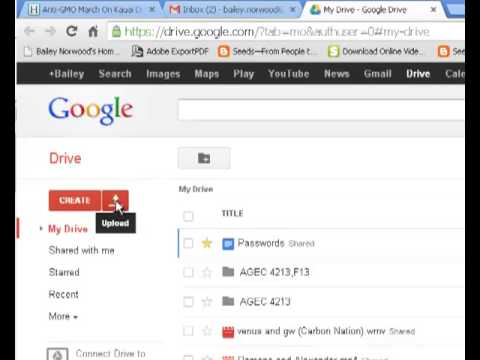Open Seeds—From People bookmark

[x=268, y=51]
